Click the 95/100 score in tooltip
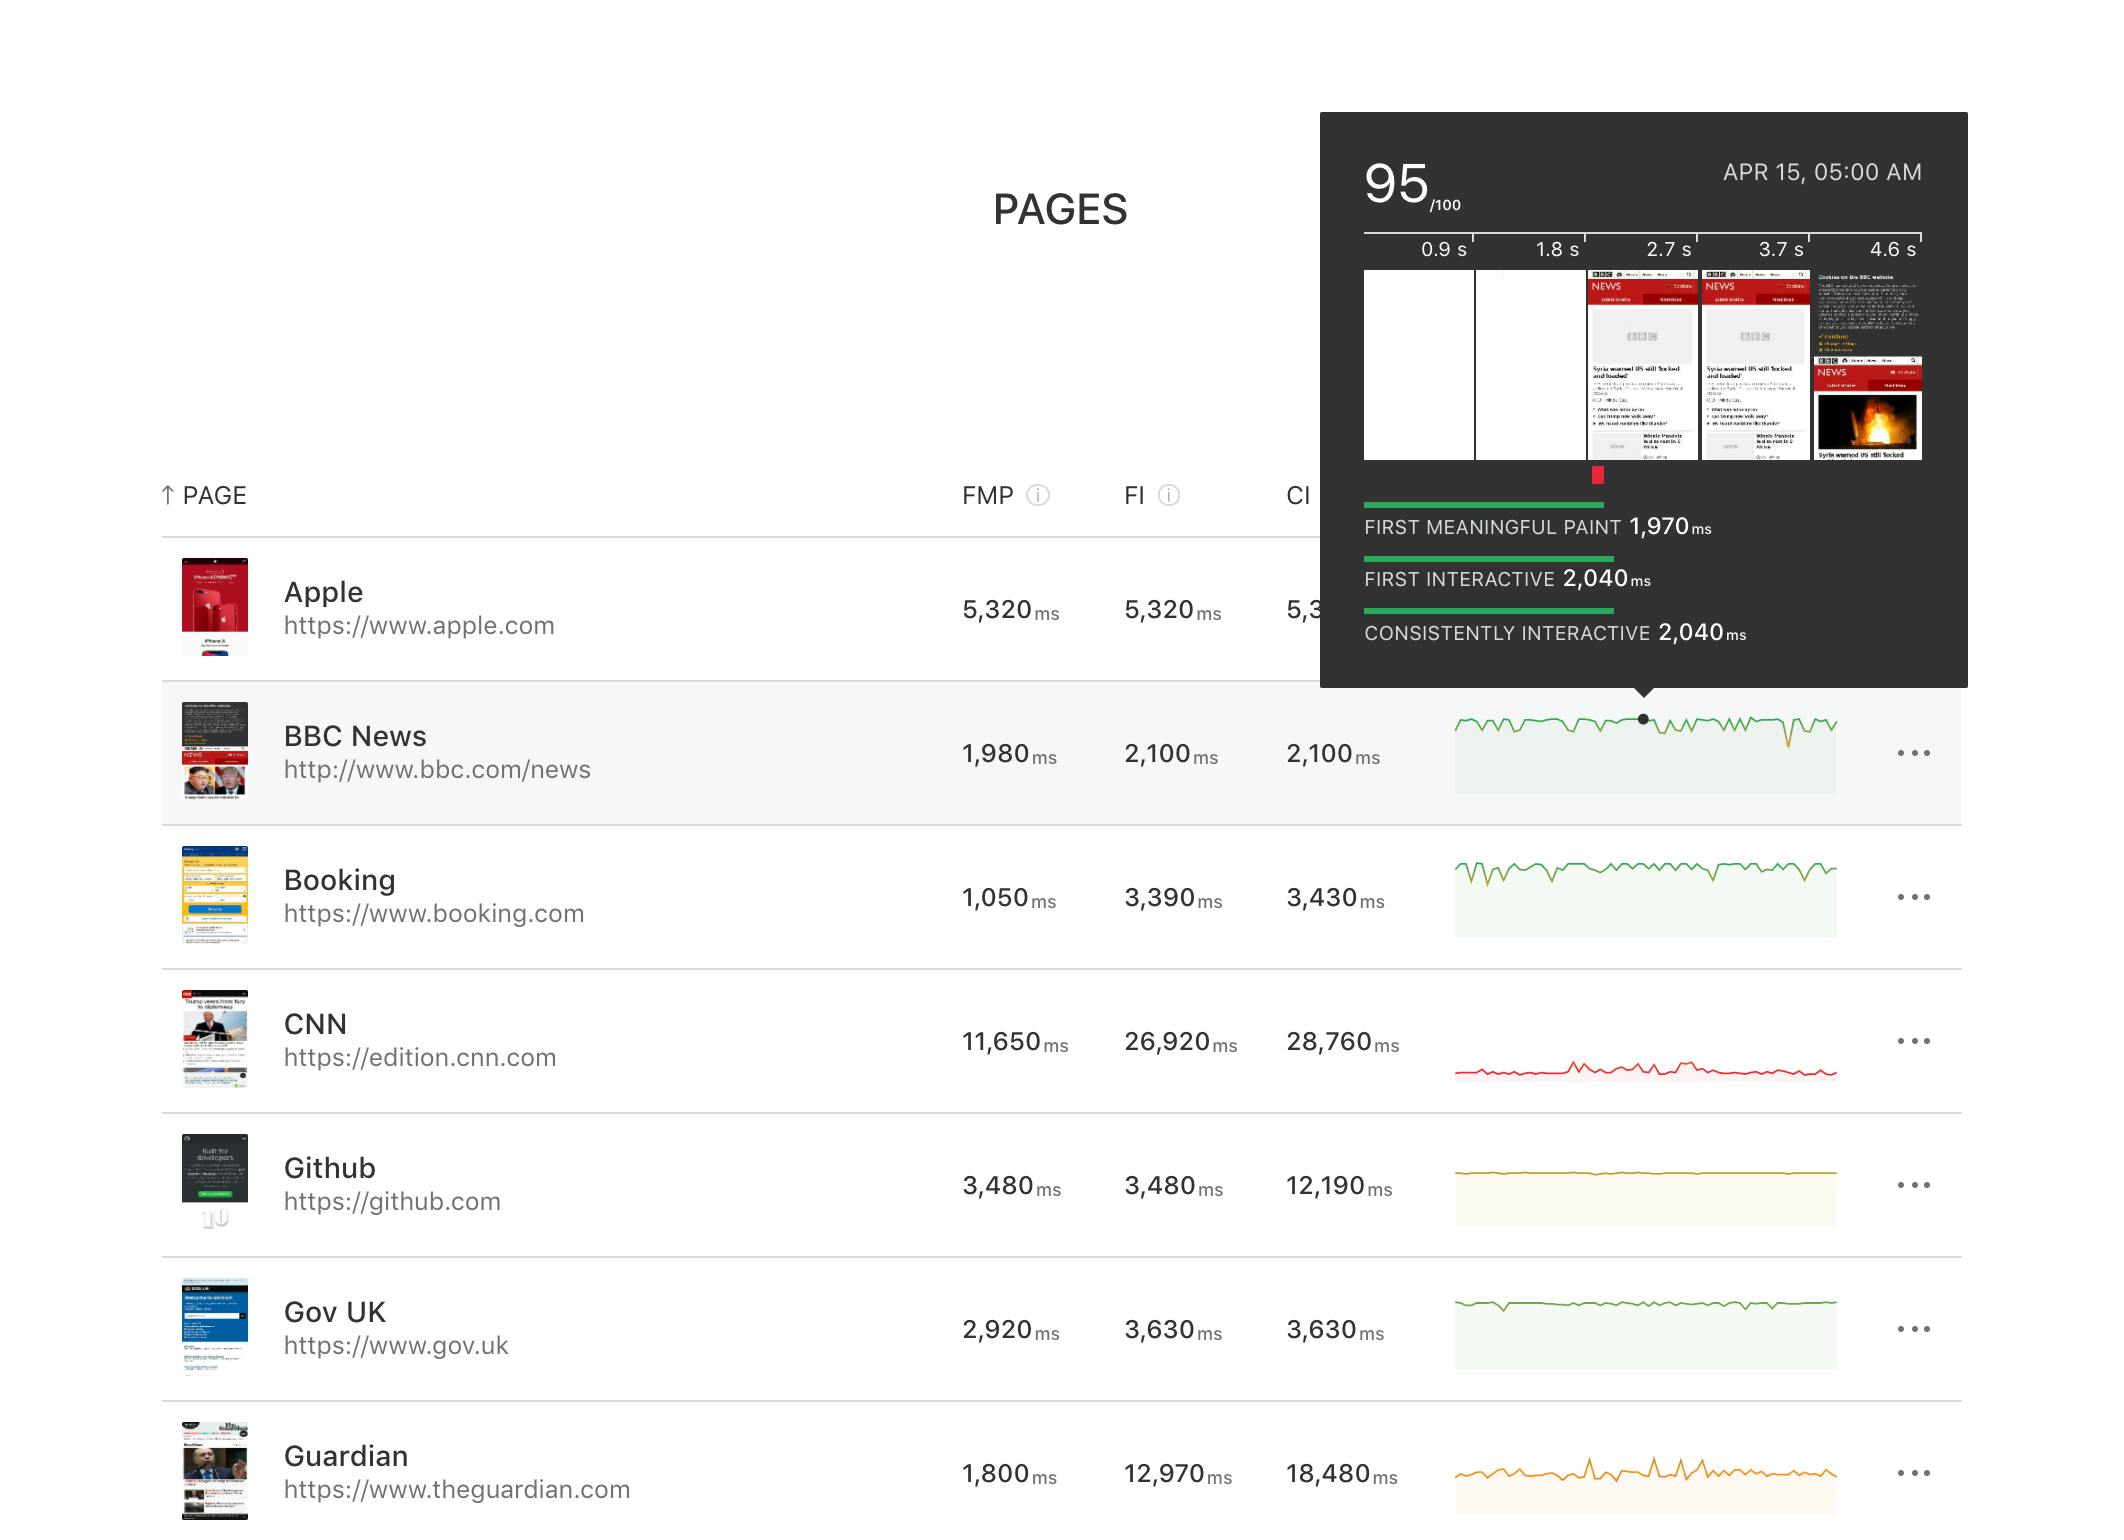Viewport: 2124px width, 1540px height. pos(1412,186)
